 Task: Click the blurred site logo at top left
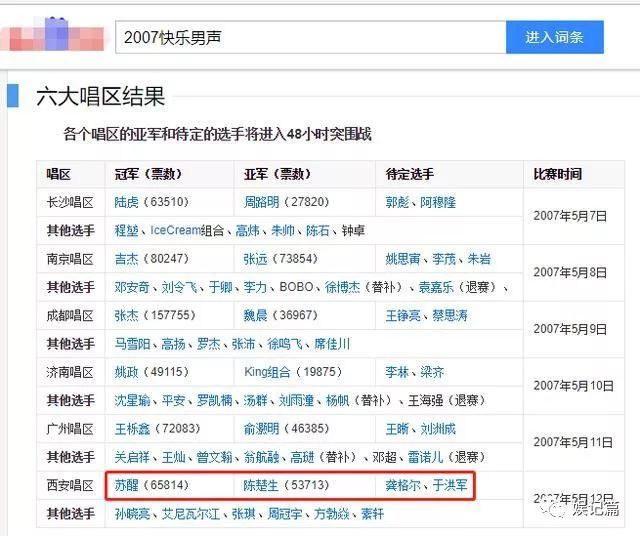[53, 37]
